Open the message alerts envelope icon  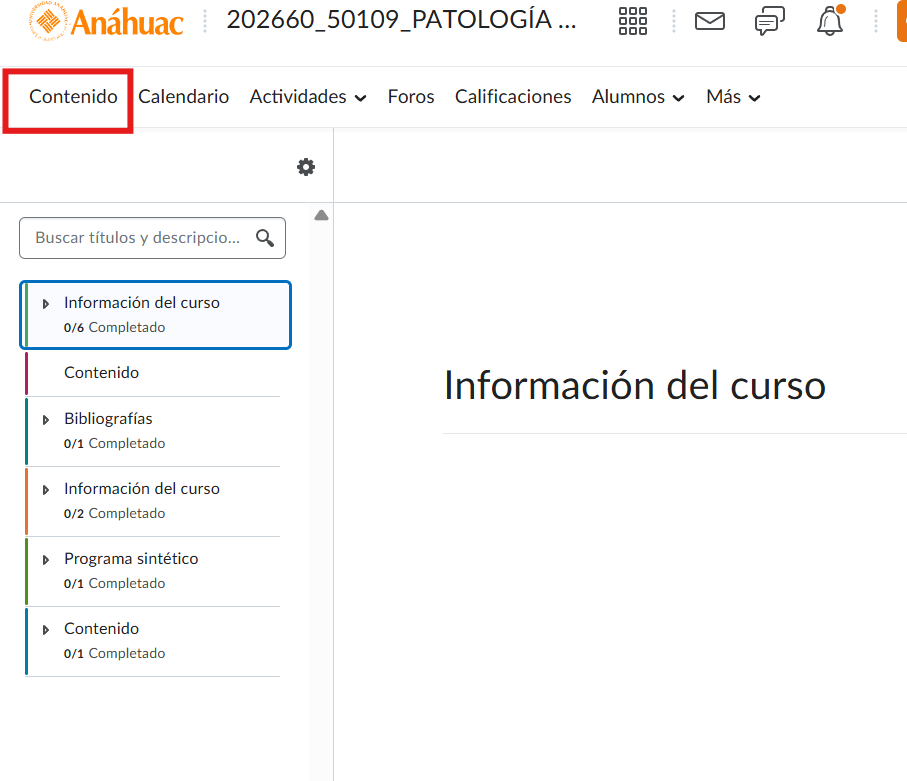pyautogui.click(x=710, y=21)
